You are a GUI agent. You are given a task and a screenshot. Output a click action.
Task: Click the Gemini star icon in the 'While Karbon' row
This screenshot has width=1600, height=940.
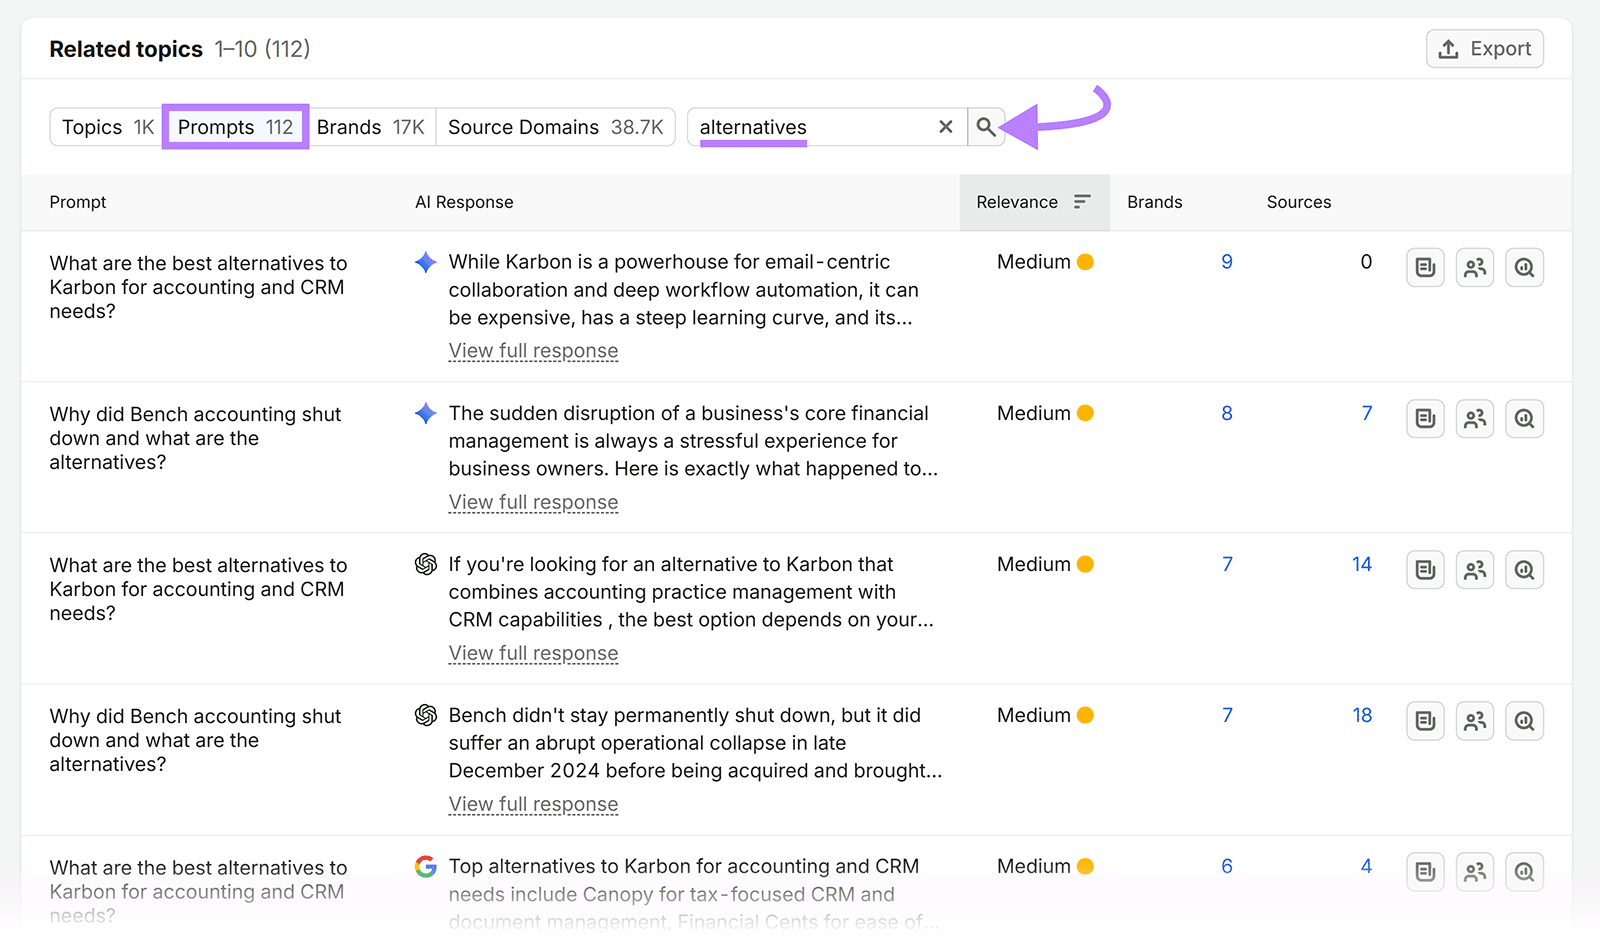(426, 262)
